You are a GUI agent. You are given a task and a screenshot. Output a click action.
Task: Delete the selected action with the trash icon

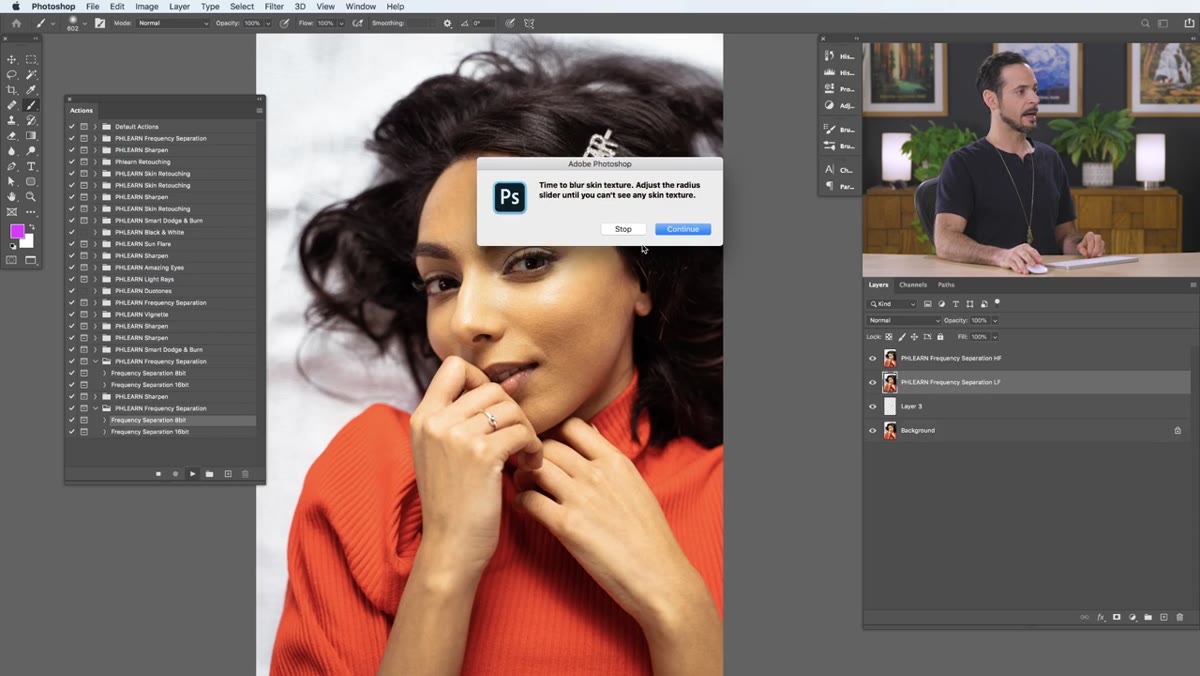pos(245,474)
